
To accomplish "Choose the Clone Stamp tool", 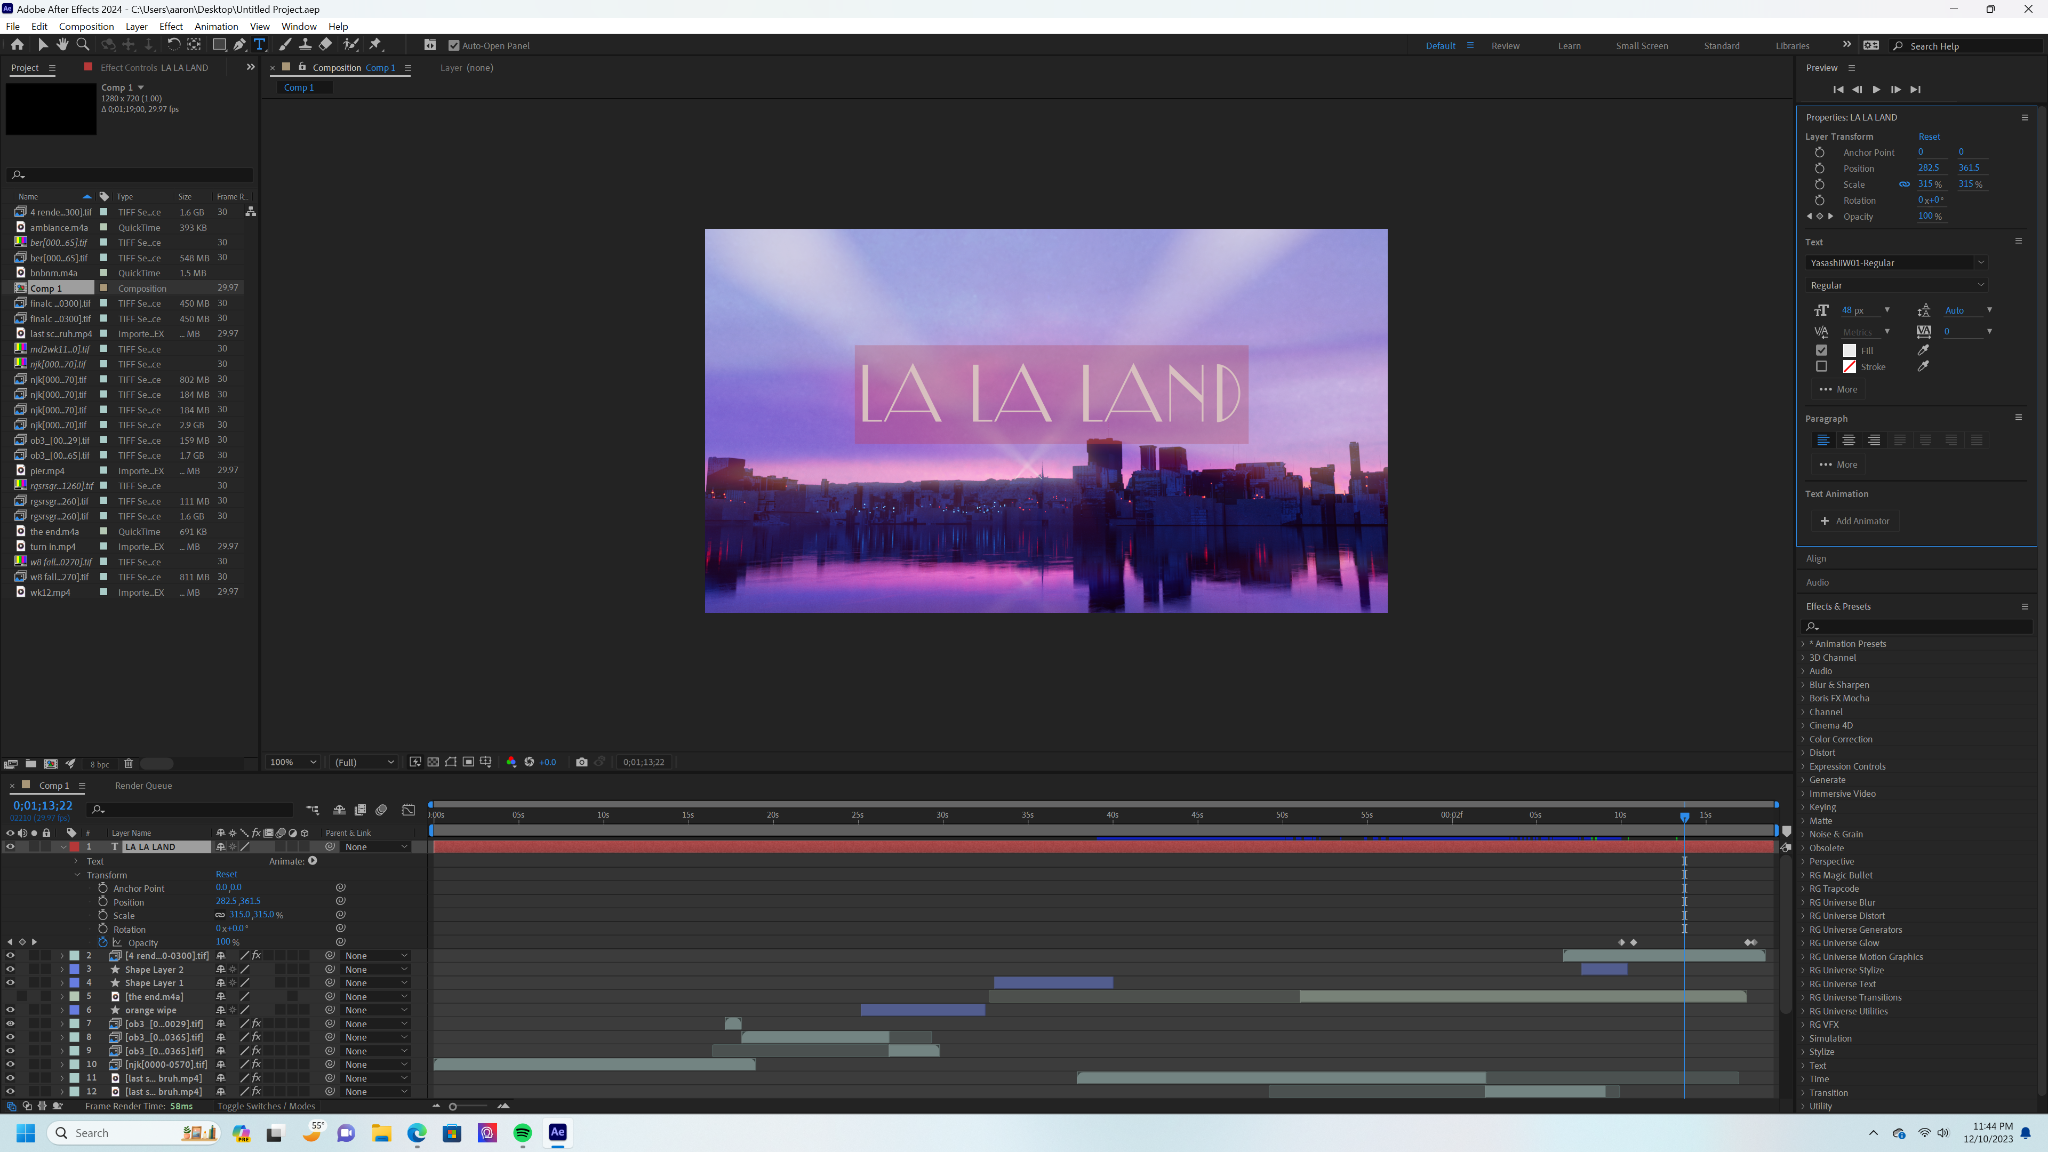I will [x=305, y=44].
